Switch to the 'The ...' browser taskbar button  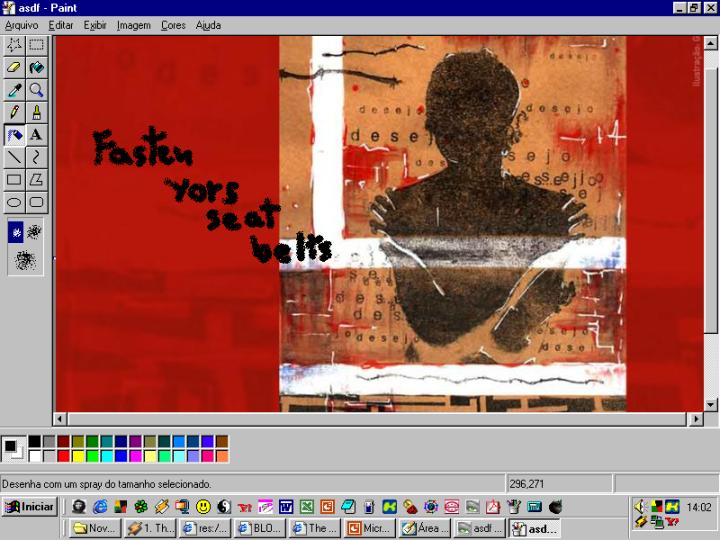[315, 529]
